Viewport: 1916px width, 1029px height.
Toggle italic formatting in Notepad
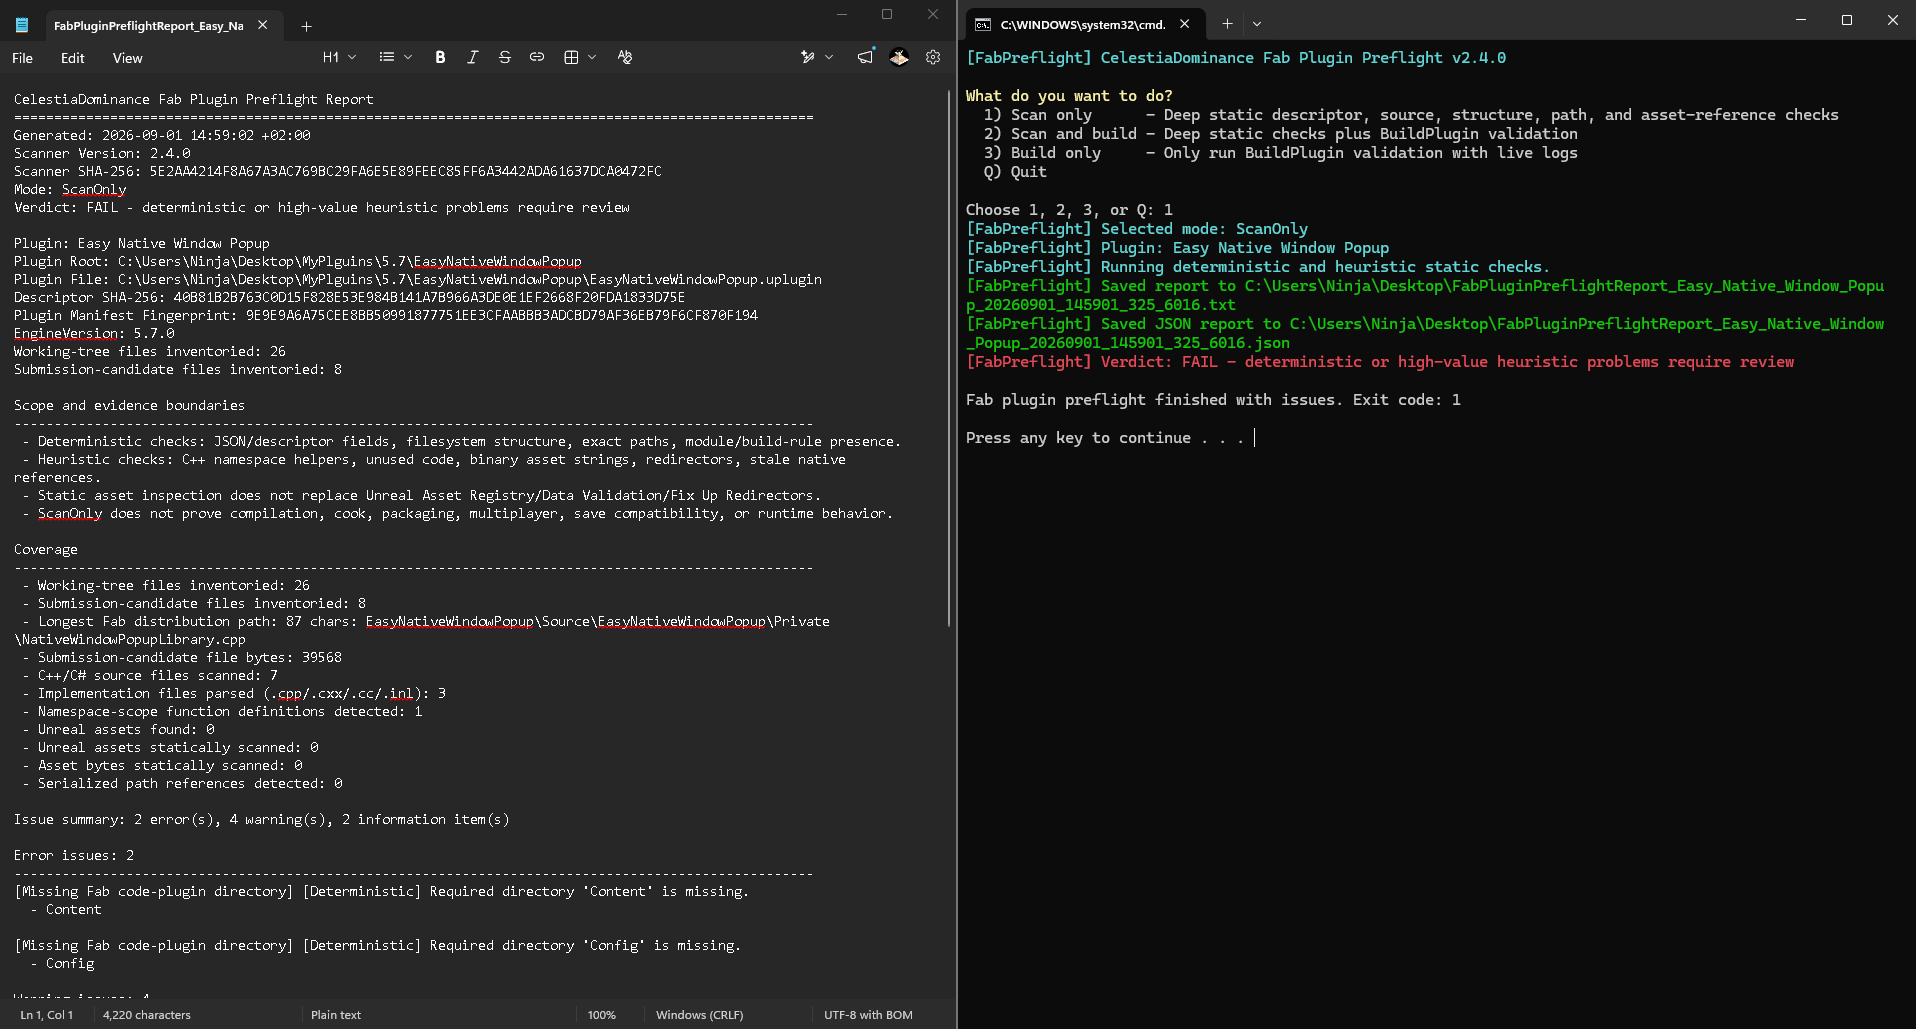click(x=472, y=57)
